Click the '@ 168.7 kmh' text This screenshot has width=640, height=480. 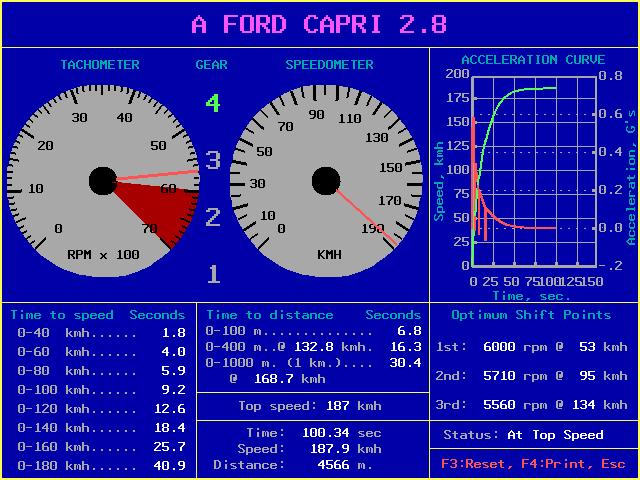[x=278, y=379]
